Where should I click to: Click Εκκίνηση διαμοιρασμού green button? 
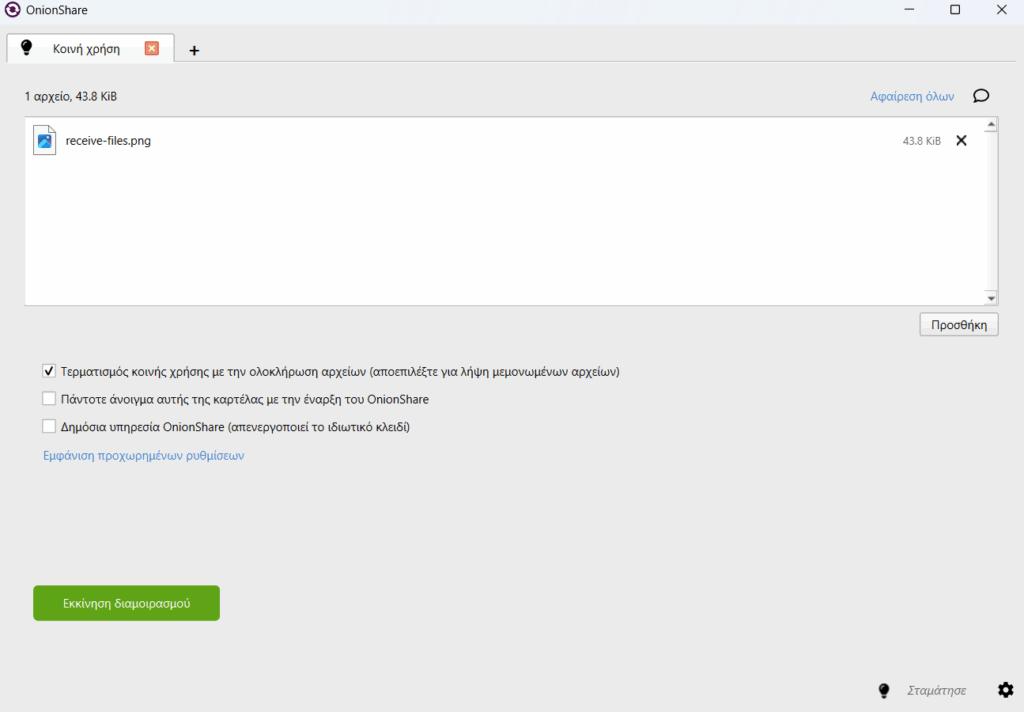point(126,603)
